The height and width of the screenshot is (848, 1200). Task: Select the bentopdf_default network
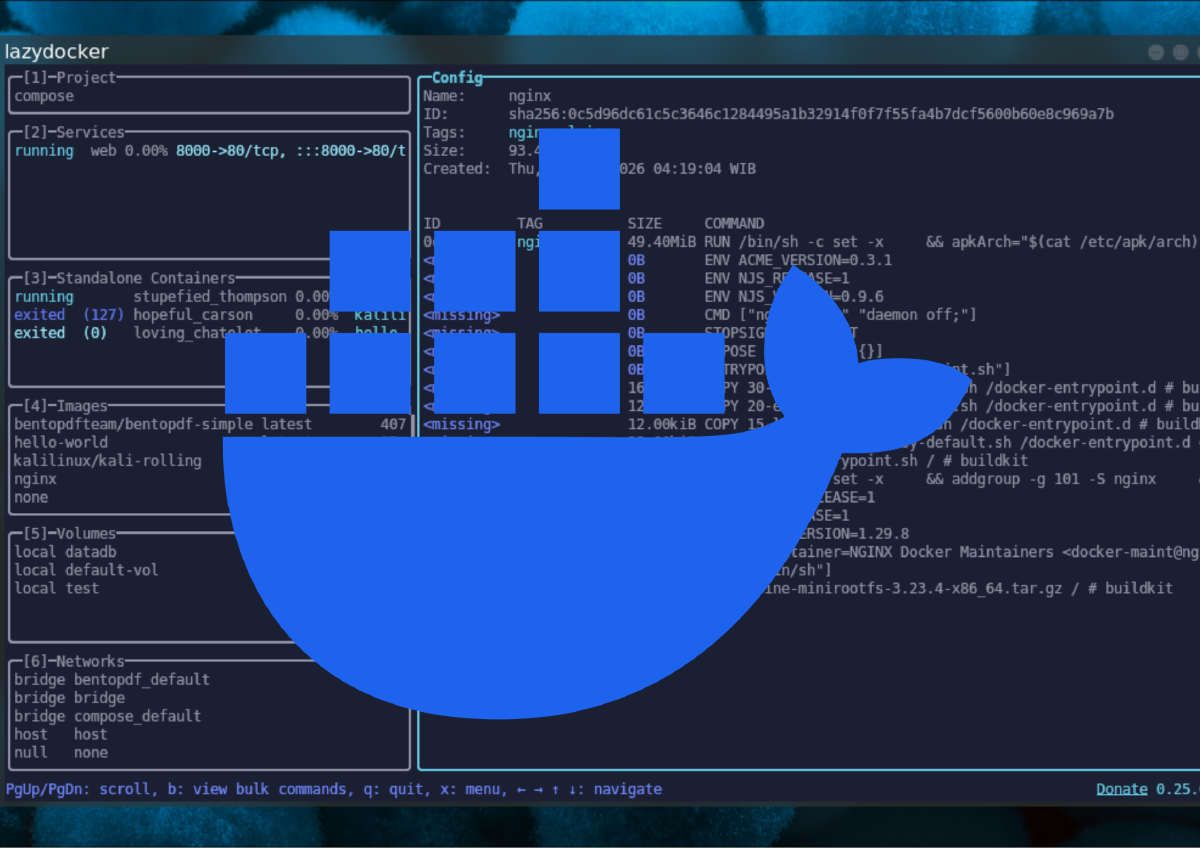[x=112, y=679]
